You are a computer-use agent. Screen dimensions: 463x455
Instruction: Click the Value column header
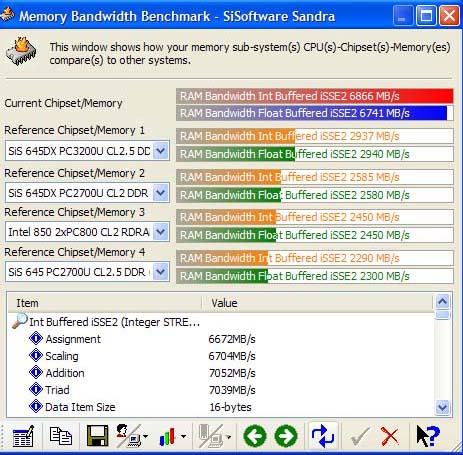(x=318, y=303)
